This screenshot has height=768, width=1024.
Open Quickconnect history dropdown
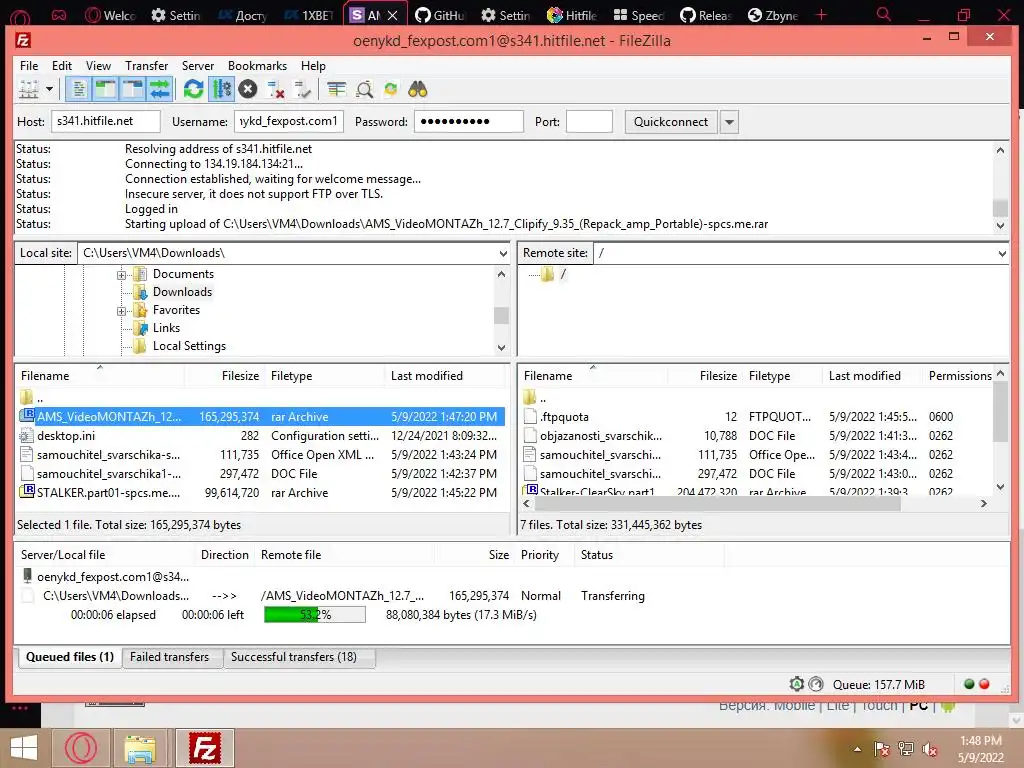[729, 122]
